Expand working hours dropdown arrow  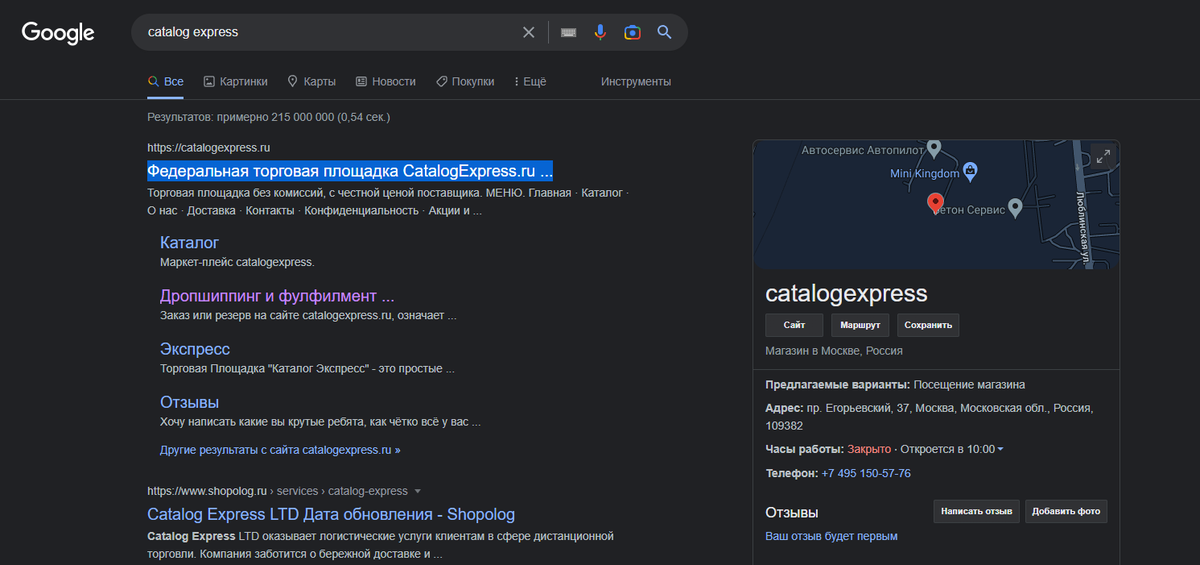(1000, 450)
